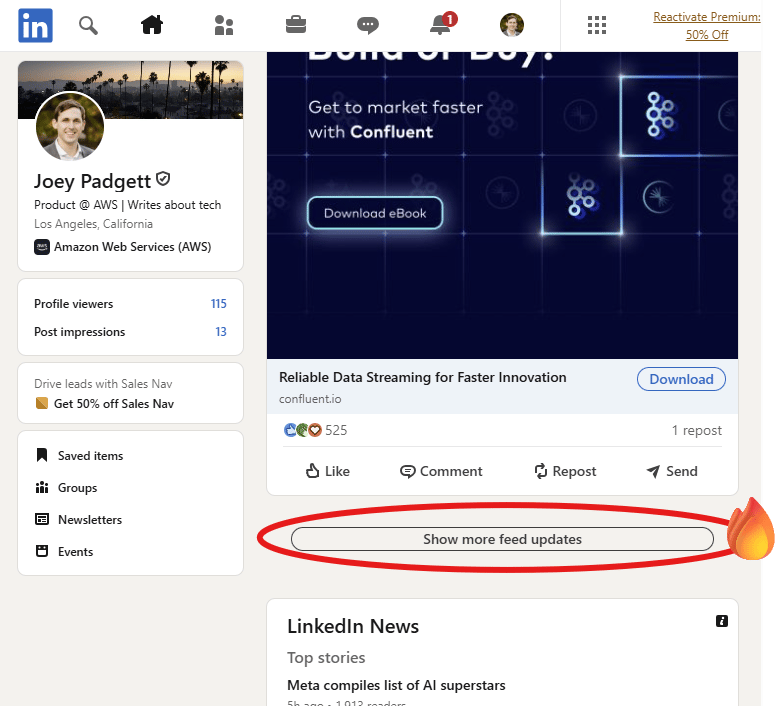784x706 pixels.
Task: Open Saved items
Action: pyautogui.click(x=90, y=456)
